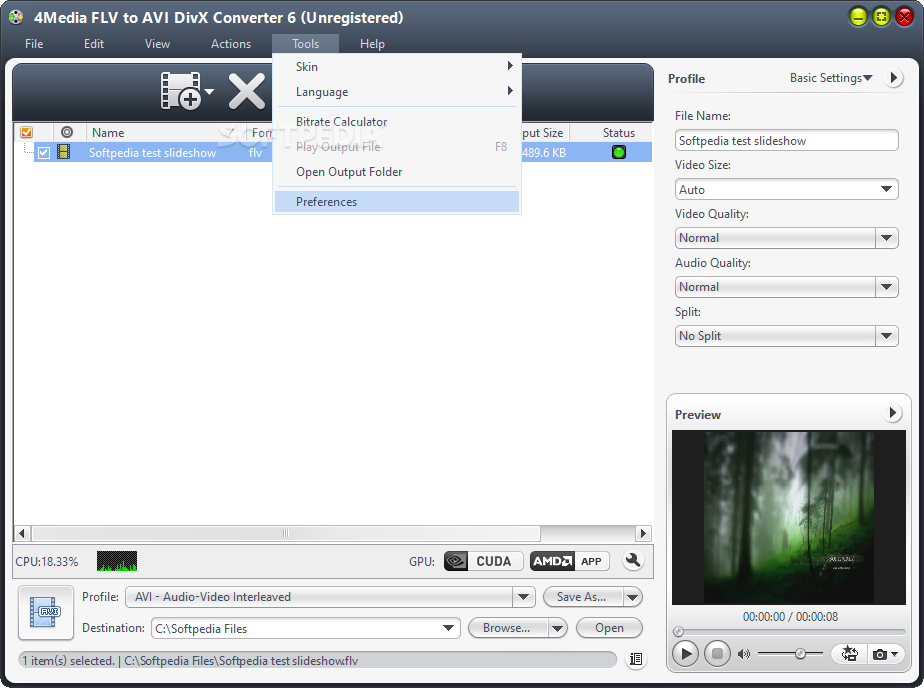The width and height of the screenshot is (924, 688).
Task: Open the Actions menu
Action: (231, 44)
